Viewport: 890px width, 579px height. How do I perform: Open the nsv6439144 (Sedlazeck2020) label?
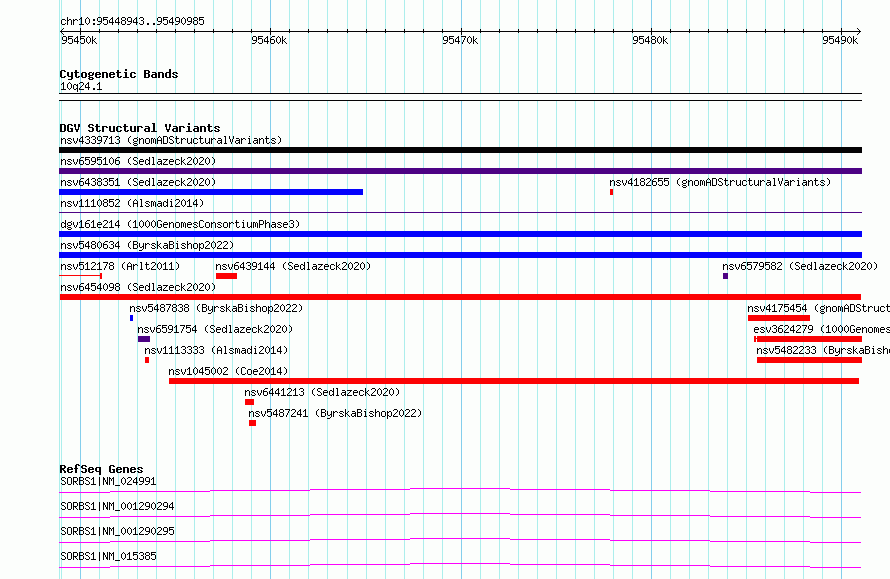point(293,266)
